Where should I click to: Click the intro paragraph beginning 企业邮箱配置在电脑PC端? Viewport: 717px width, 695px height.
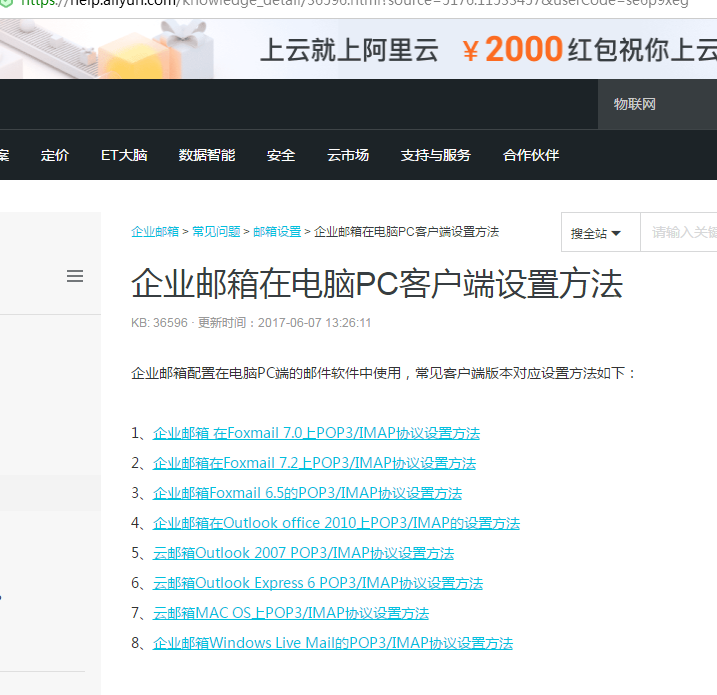click(383, 373)
